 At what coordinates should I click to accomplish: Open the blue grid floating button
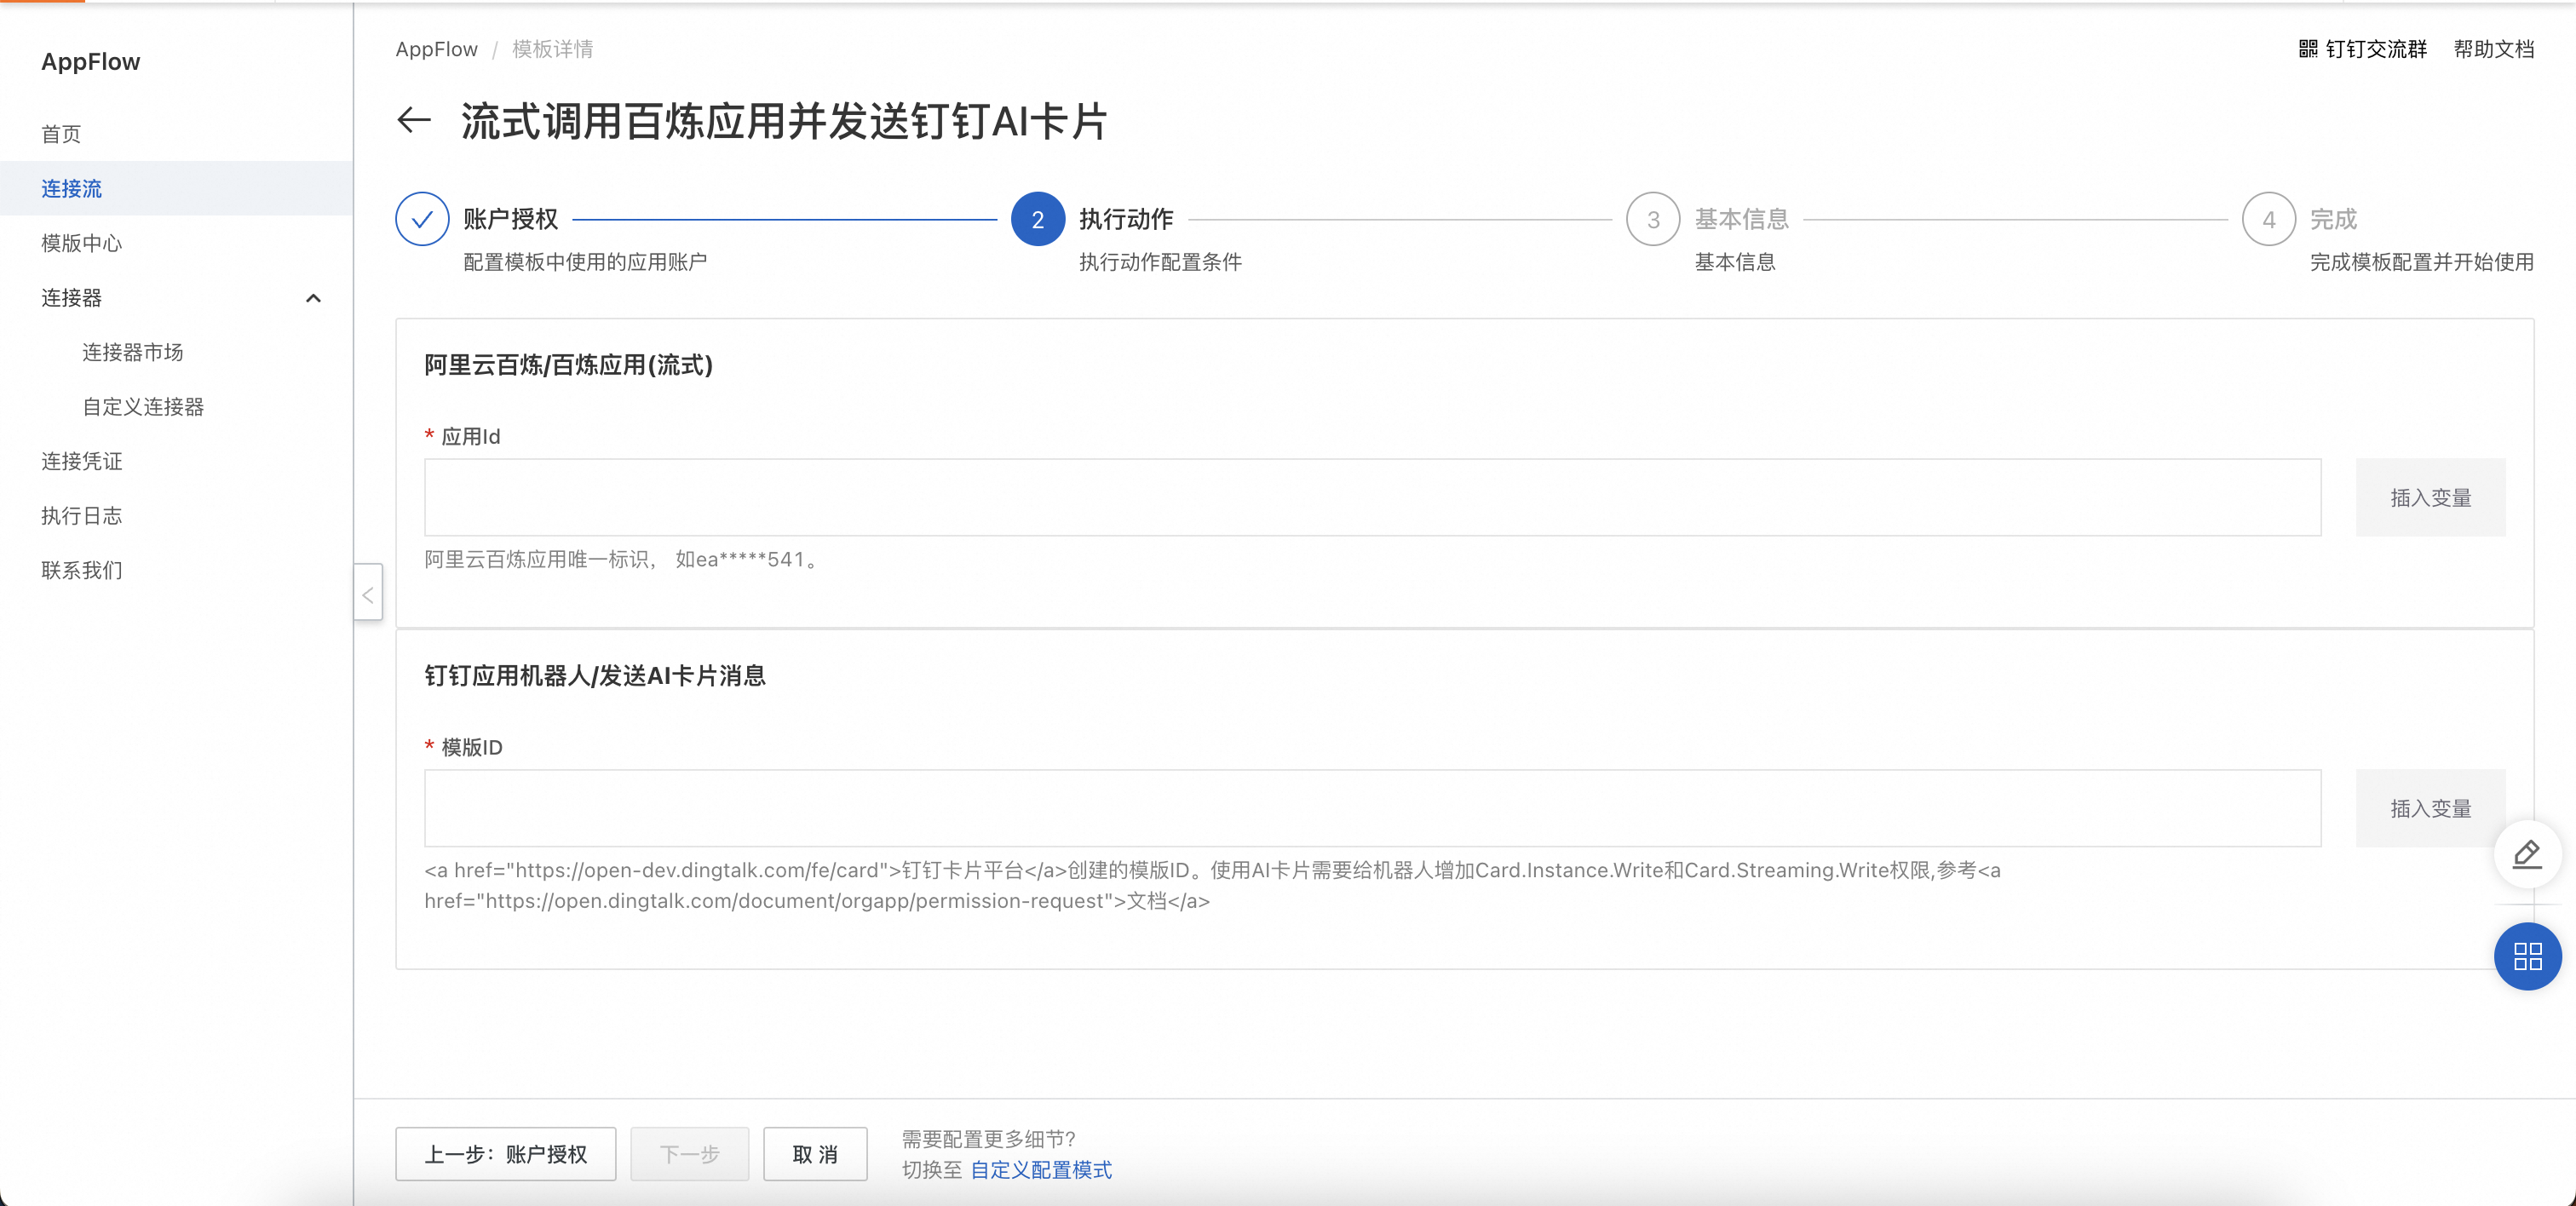tap(2527, 956)
